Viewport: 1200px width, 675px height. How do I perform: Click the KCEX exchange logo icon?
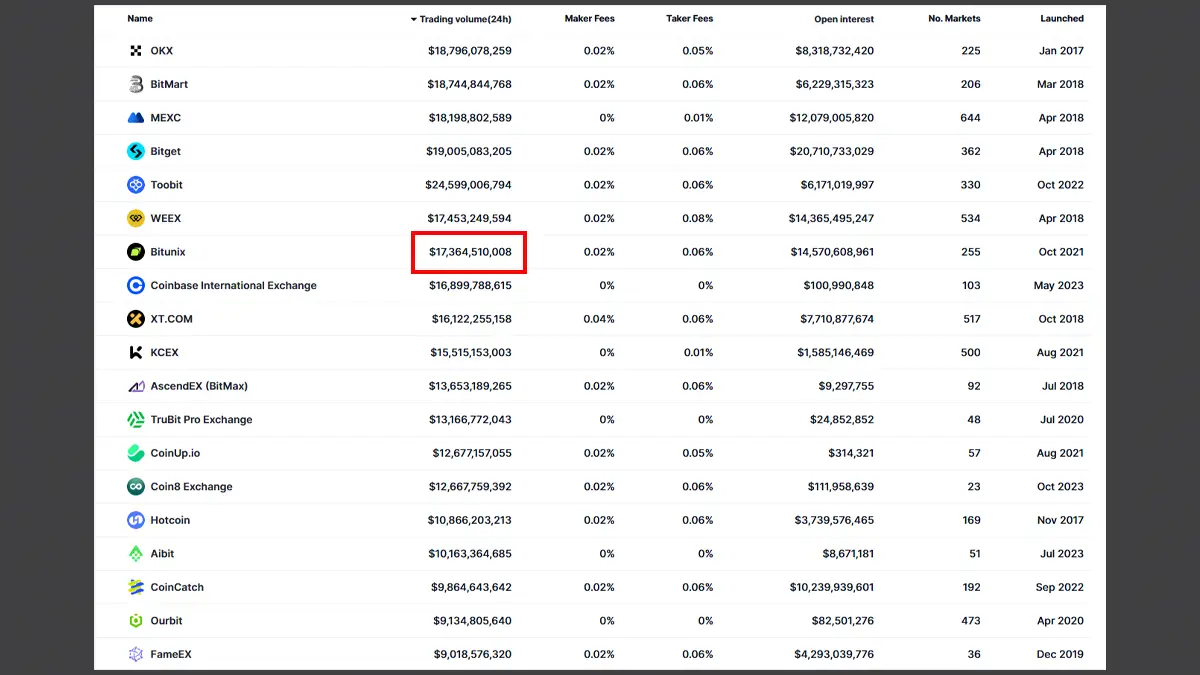point(136,352)
